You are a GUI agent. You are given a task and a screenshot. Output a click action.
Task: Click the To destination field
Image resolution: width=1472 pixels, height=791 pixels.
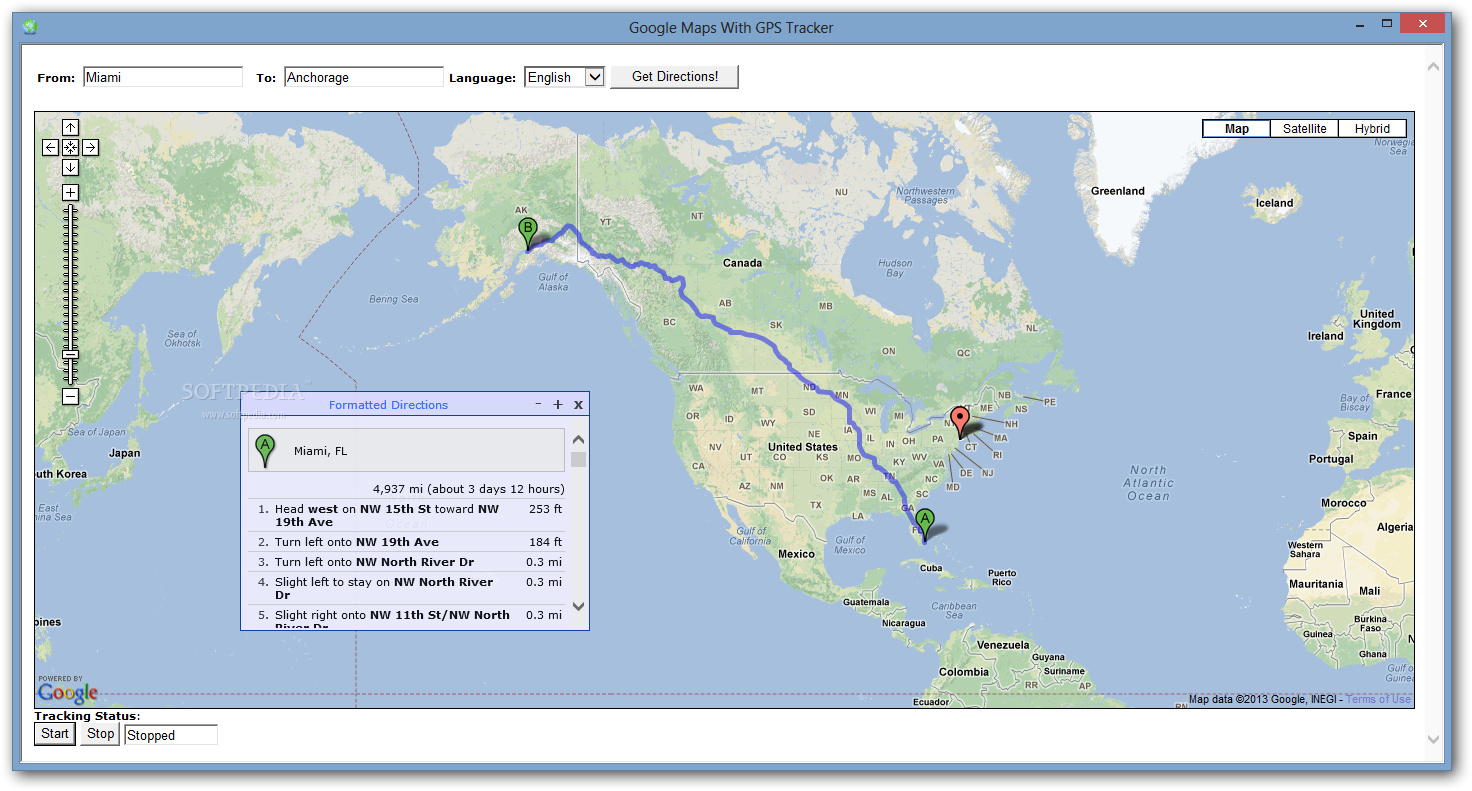pyautogui.click(x=364, y=77)
